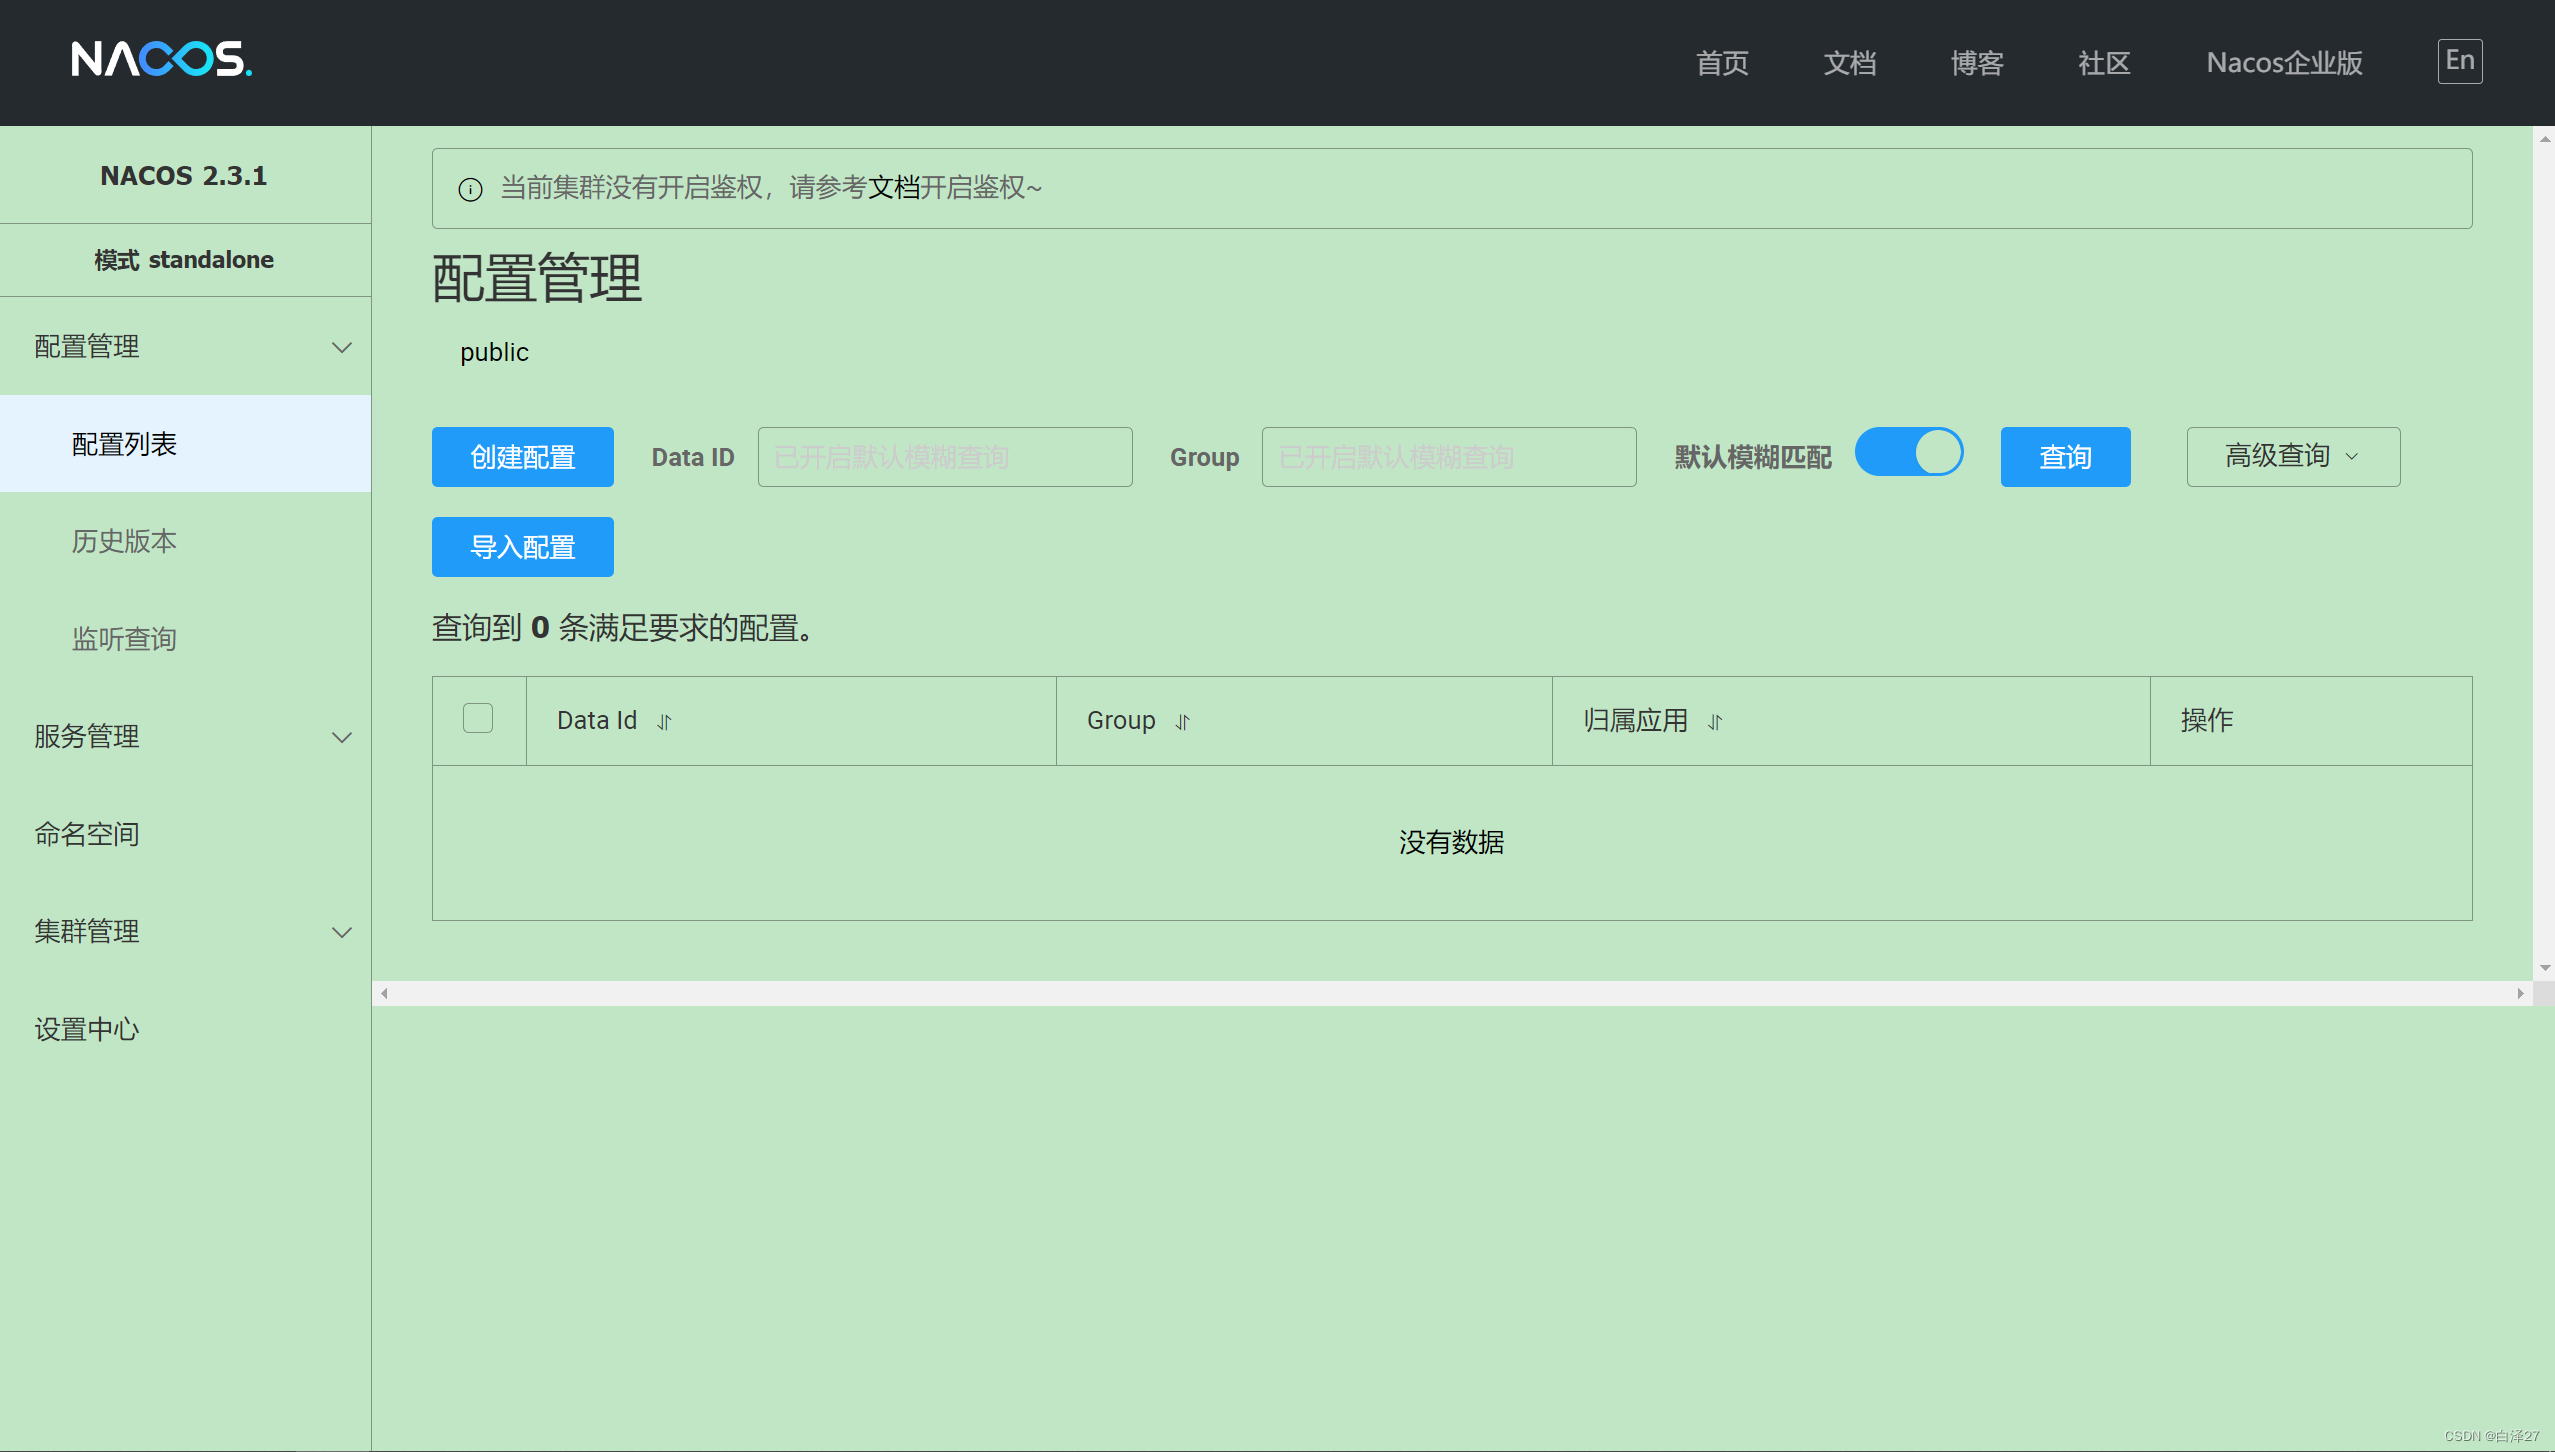Open 历史版本 in the sidebar

click(x=124, y=541)
